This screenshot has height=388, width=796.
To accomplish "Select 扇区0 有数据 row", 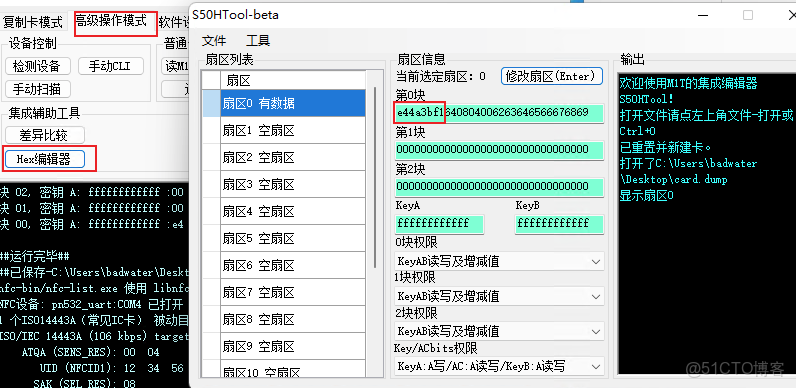I will pyautogui.click(x=293, y=104).
